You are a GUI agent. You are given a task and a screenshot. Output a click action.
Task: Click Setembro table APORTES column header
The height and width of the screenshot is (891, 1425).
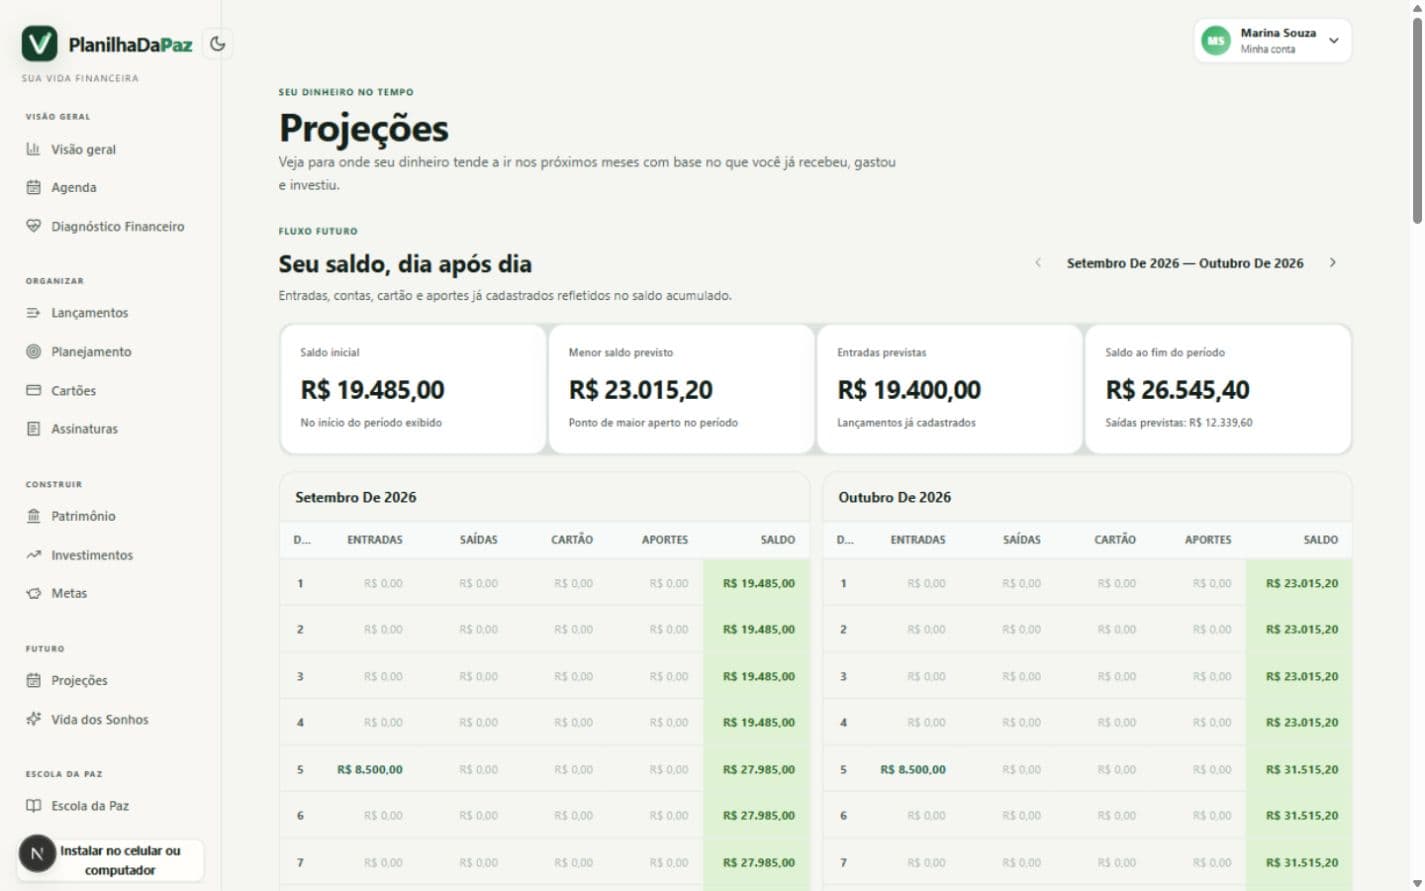click(x=665, y=539)
